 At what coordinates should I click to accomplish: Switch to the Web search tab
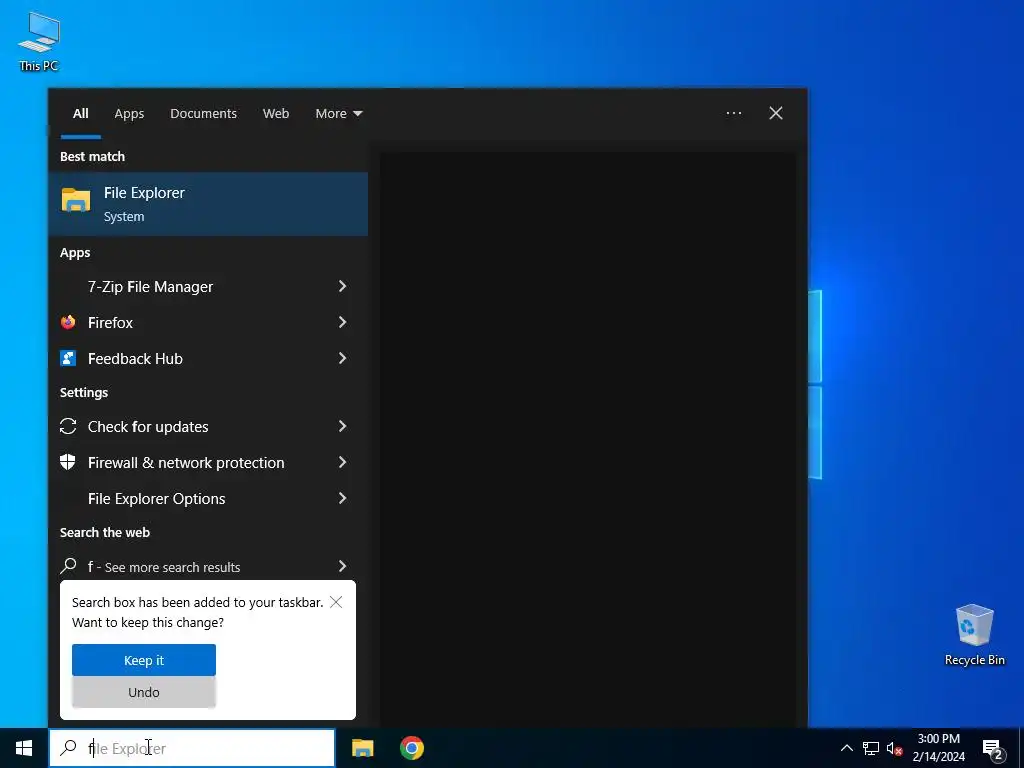pyautogui.click(x=276, y=114)
